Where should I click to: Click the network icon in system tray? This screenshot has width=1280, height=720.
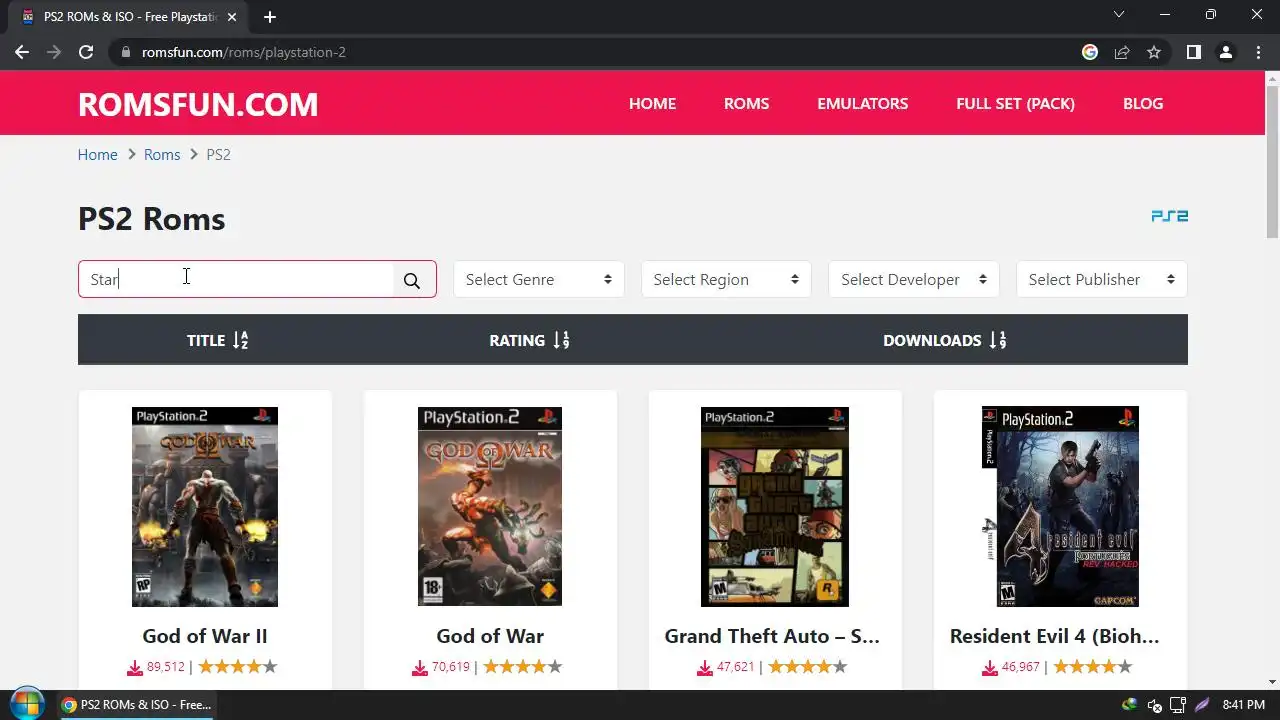(x=1177, y=705)
